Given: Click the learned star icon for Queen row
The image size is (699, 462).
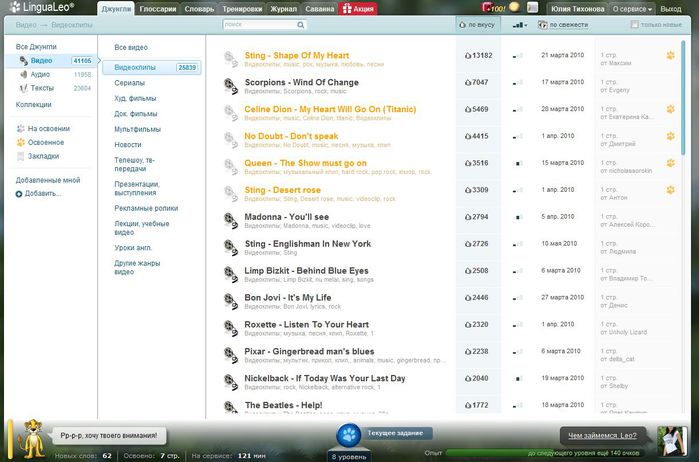Looking at the screenshot, I should (670, 163).
